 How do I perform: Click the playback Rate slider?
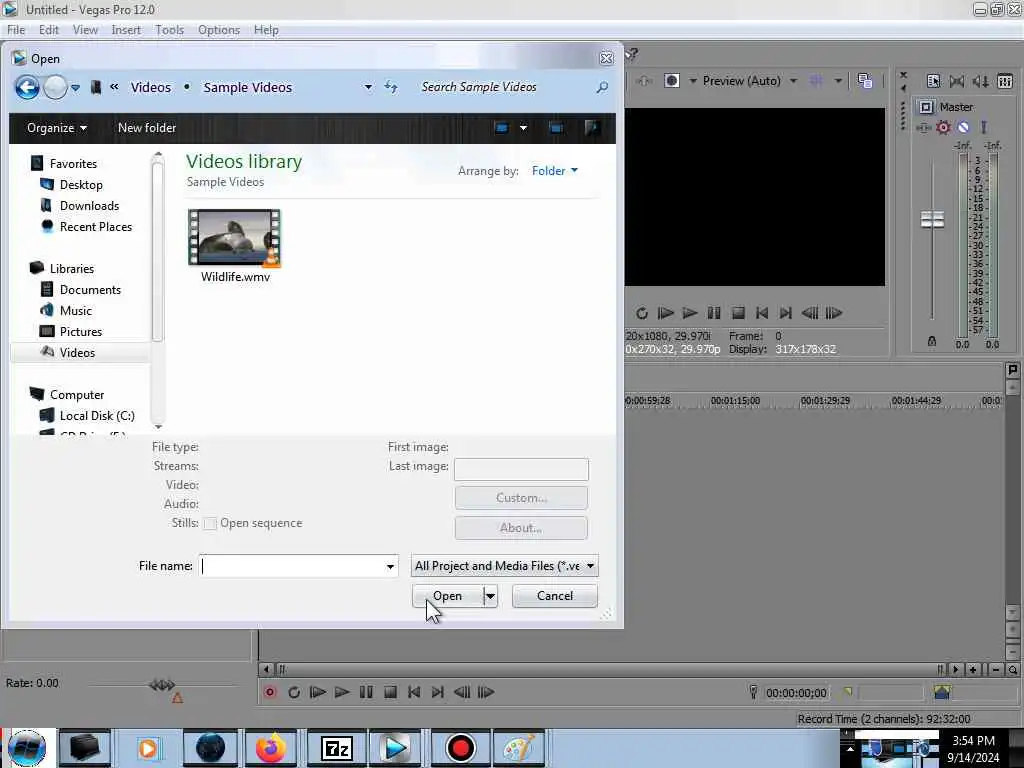(162, 685)
